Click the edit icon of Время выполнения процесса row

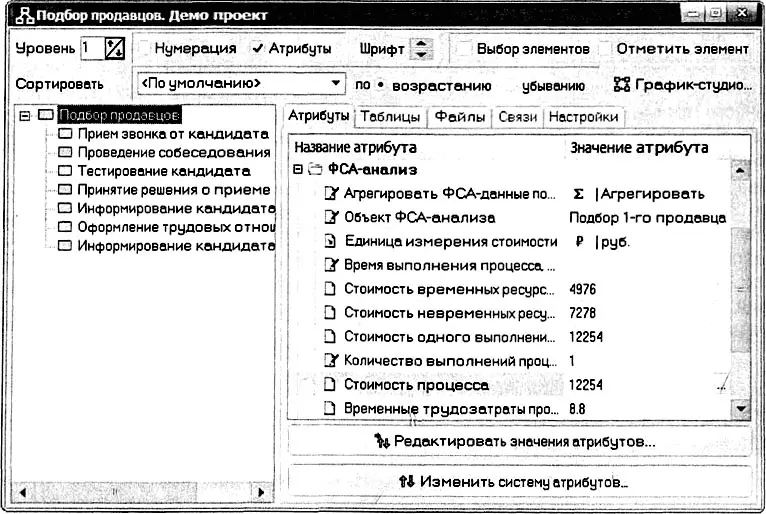click(x=331, y=265)
